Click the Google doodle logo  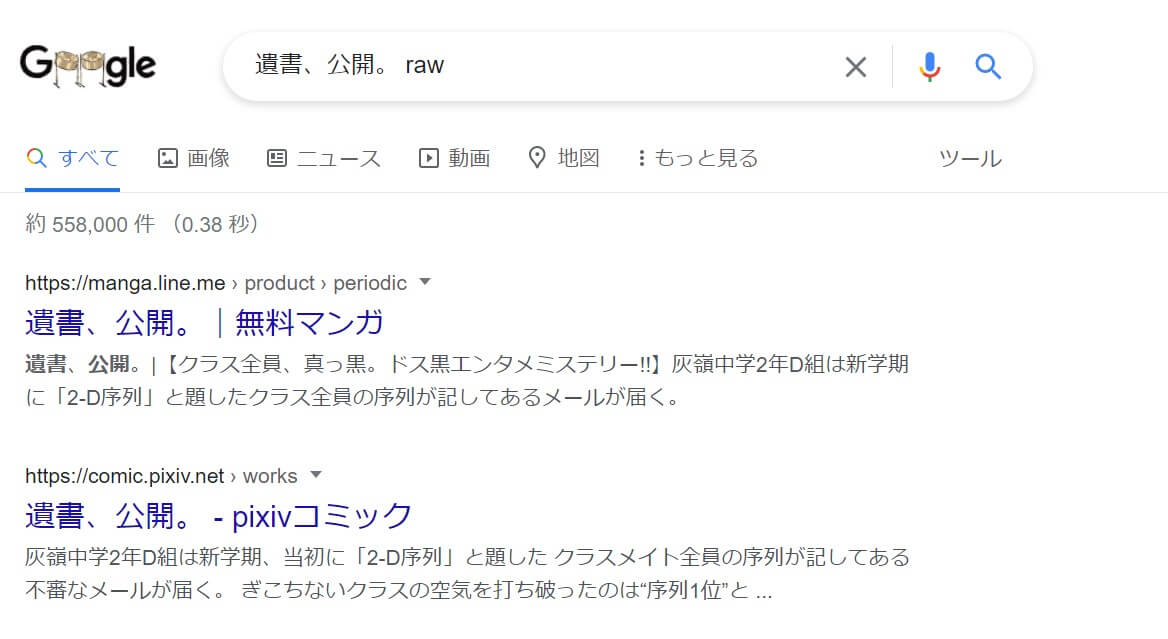[x=88, y=66]
